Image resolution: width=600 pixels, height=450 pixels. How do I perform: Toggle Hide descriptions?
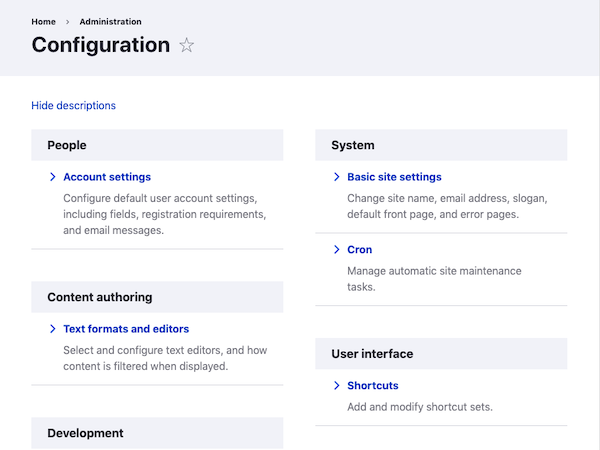pyautogui.click(x=74, y=105)
